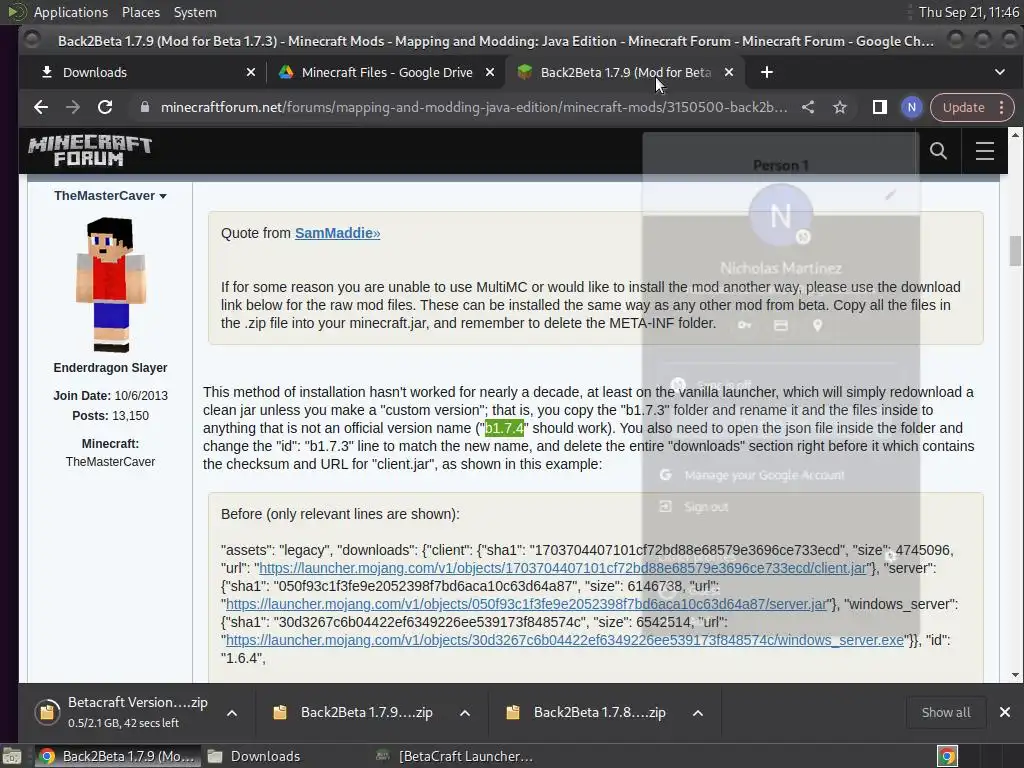Click the Minecraft Forum logo
1024x768 pixels.
89,151
